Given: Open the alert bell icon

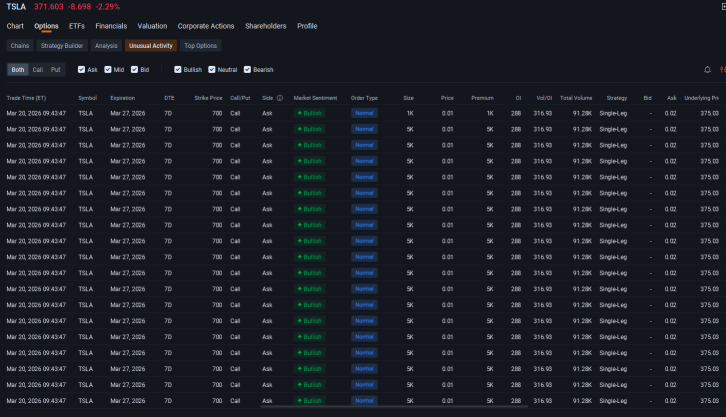Looking at the screenshot, I should click(x=707, y=69).
